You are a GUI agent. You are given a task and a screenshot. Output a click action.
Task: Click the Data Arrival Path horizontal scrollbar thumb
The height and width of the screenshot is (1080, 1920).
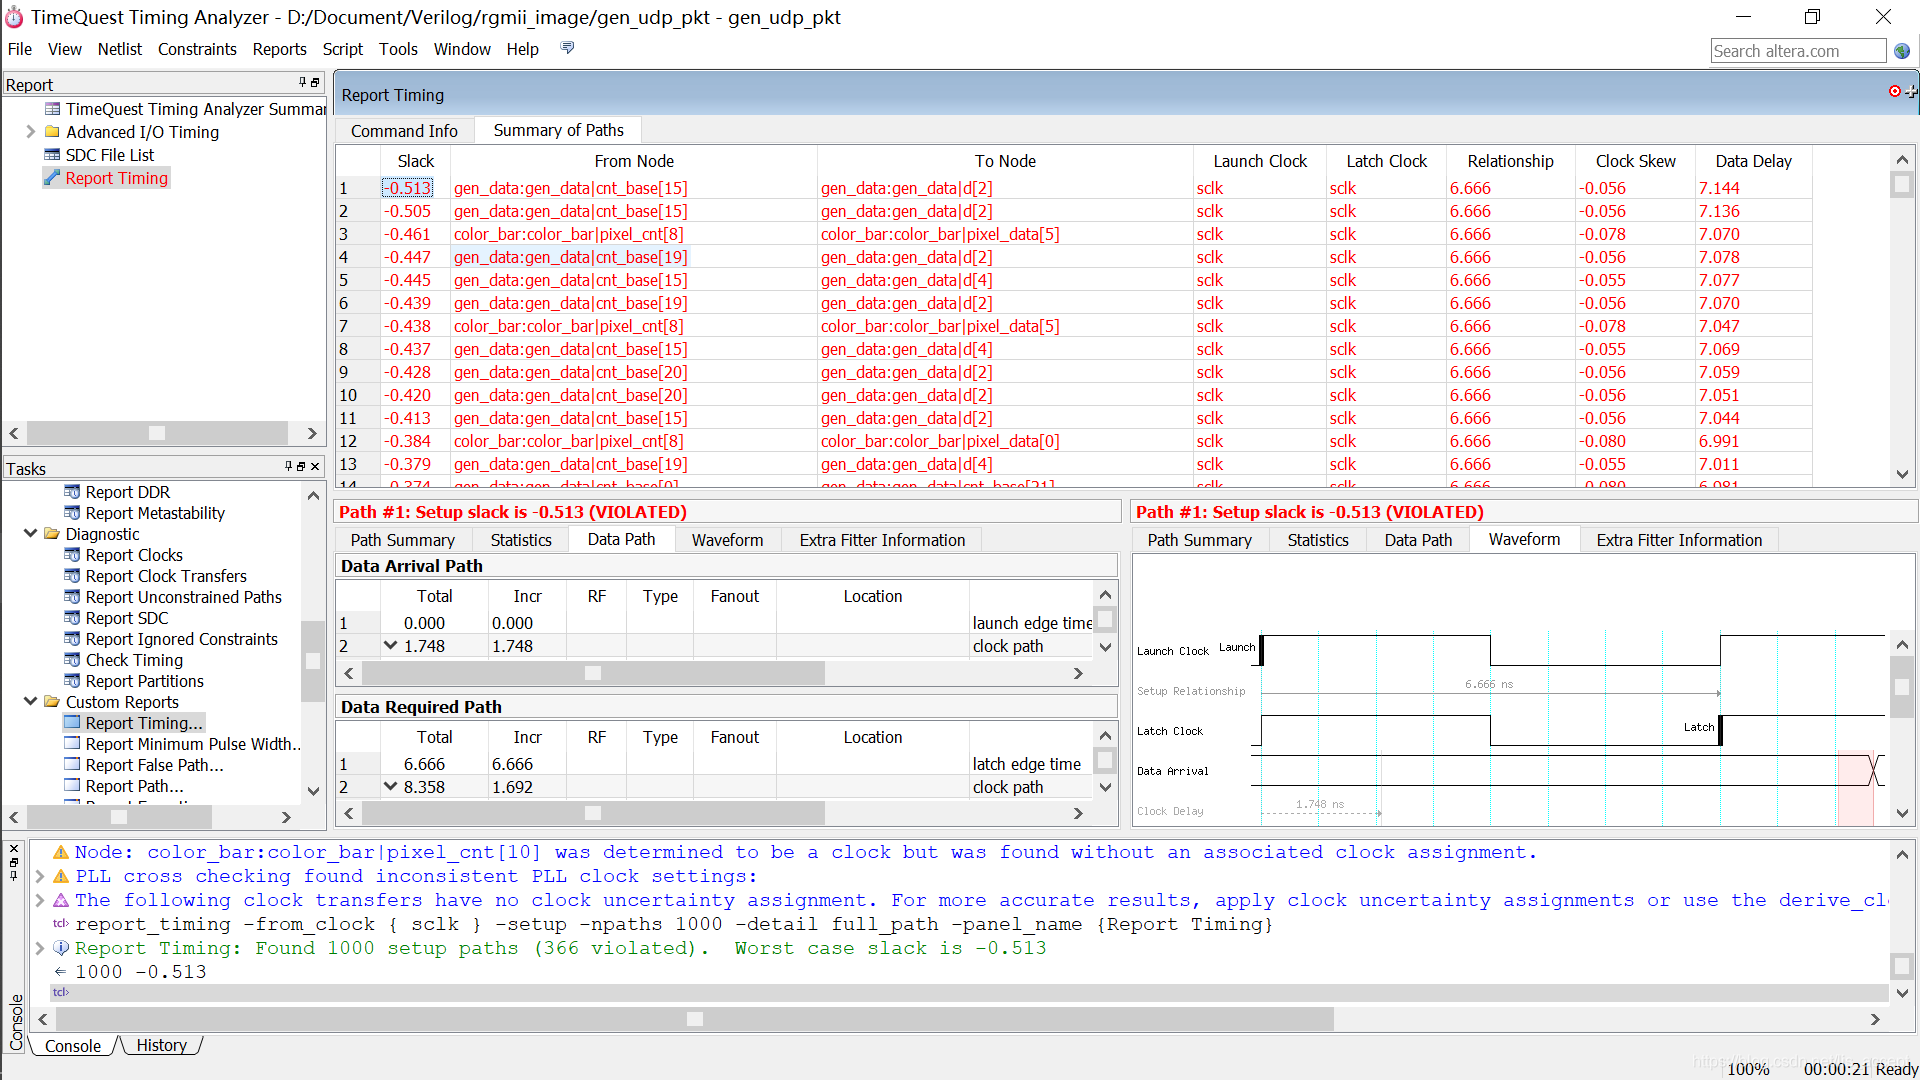point(593,673)
